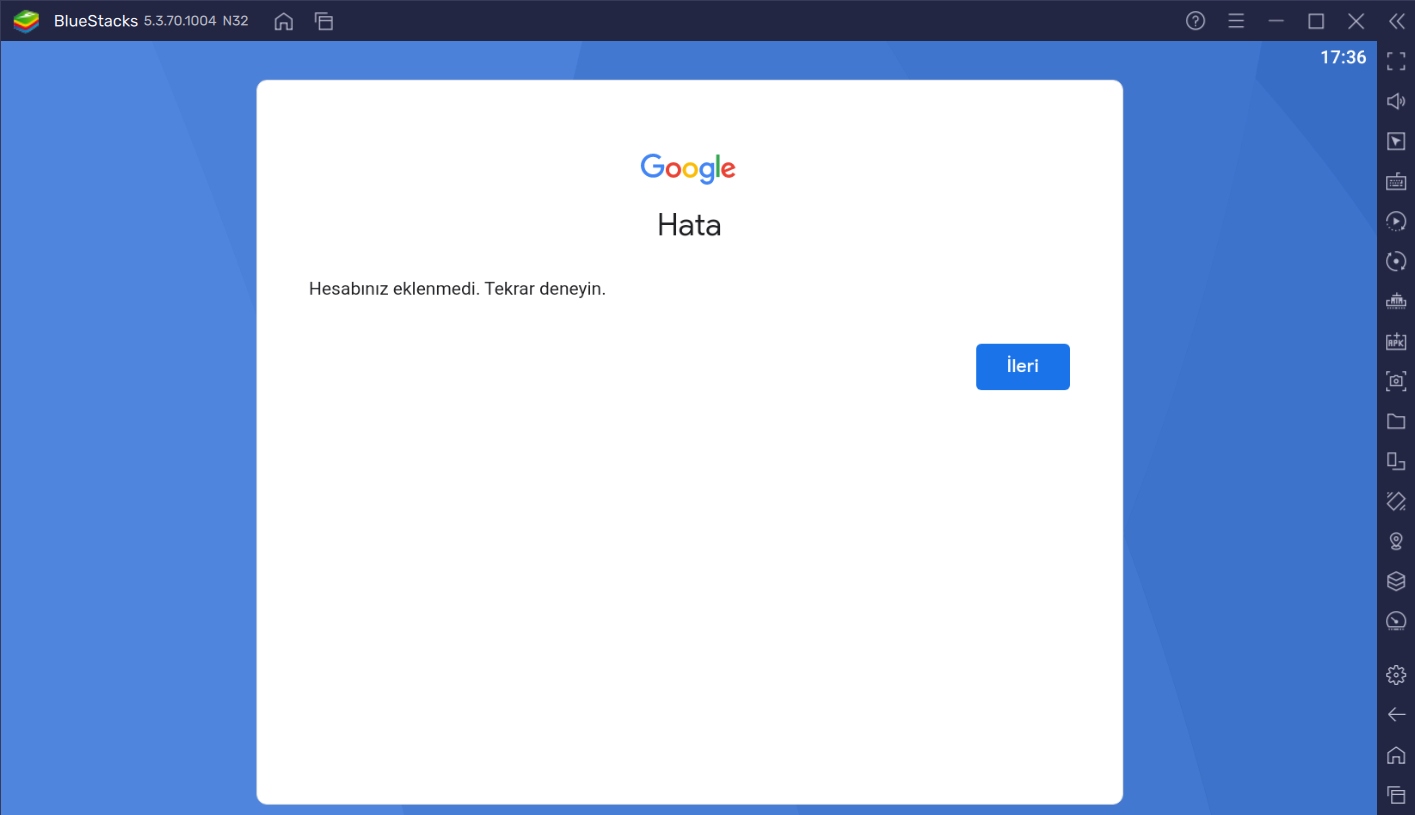
Task: Toggle the cursor lock icon in the sidebar
Action: pos(1396,141)
